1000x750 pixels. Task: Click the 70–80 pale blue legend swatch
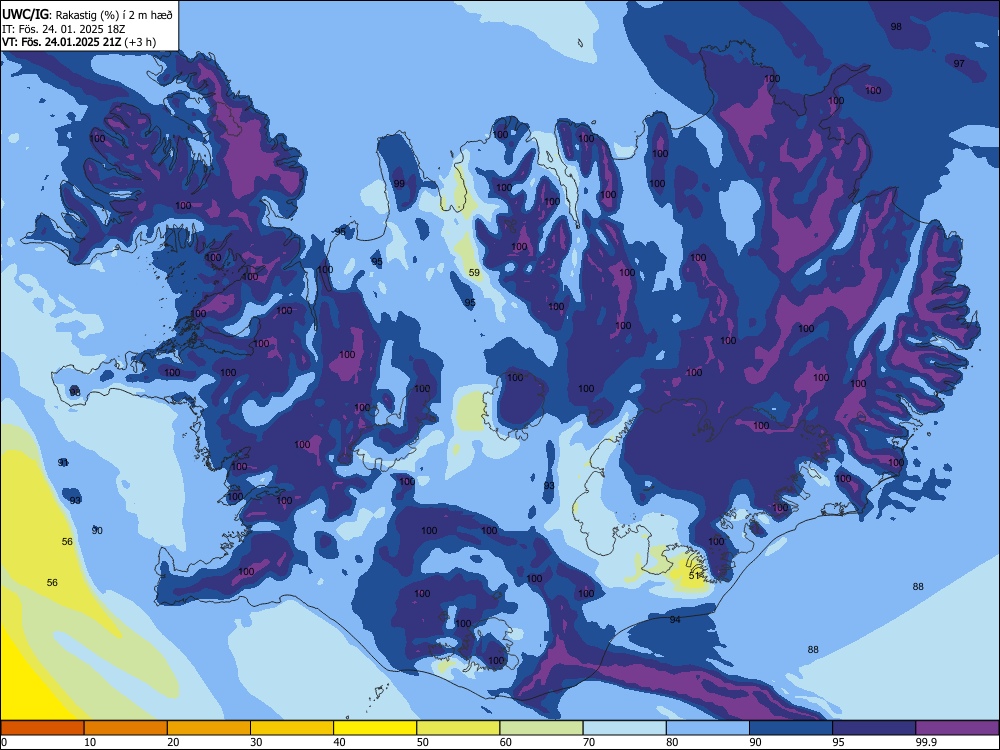pyautogui.click(x=625, y=728)
